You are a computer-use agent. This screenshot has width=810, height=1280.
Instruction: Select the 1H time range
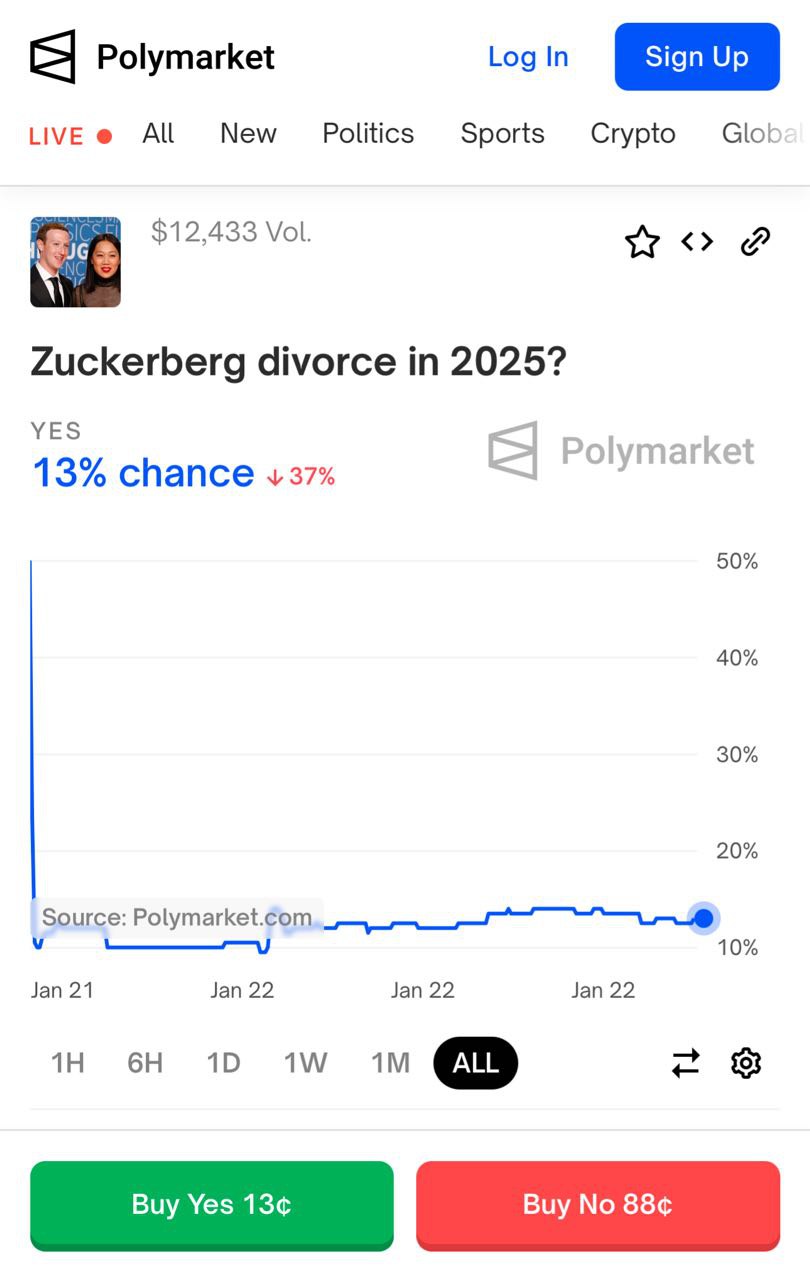click(x=68, y=1063)
